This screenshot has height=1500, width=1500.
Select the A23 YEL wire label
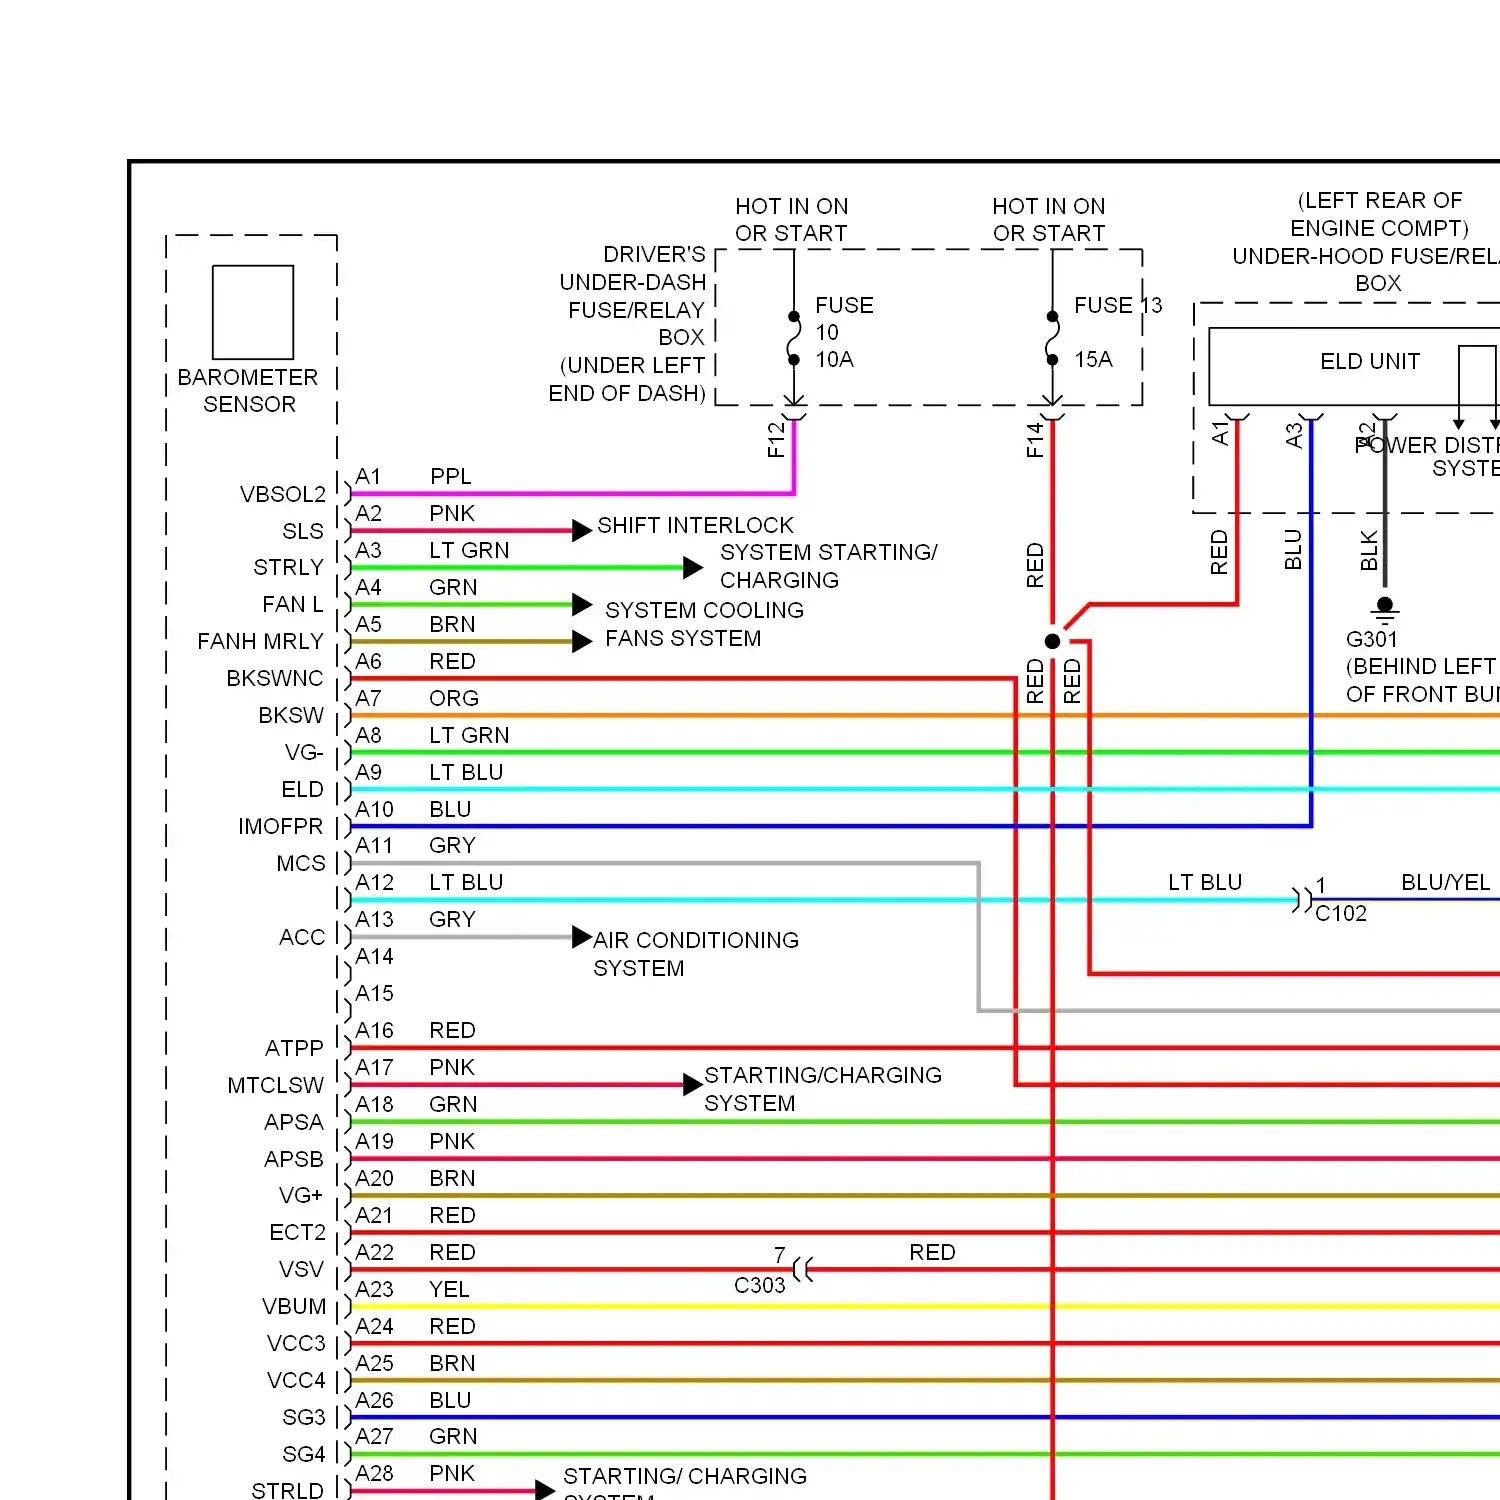(x=412, y=1290)
